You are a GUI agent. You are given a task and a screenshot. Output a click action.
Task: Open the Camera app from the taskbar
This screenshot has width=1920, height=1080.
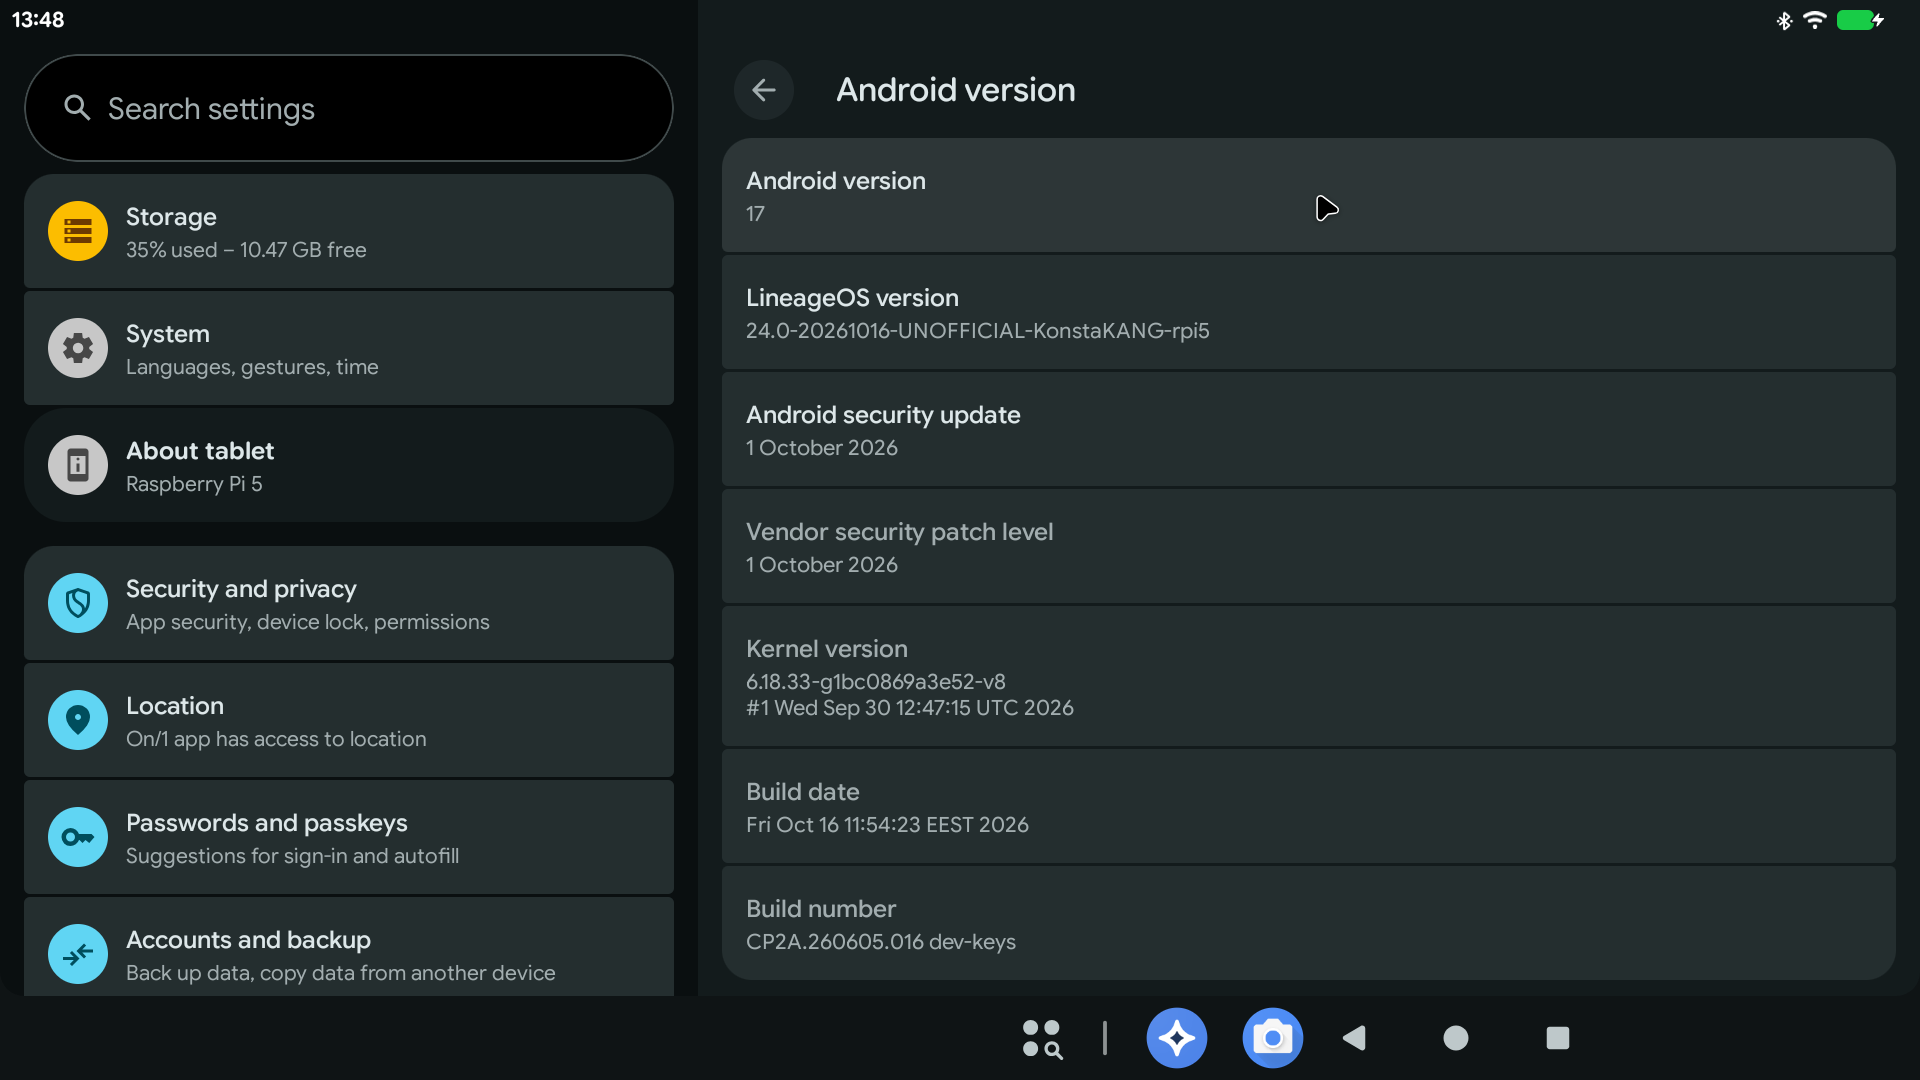(1273, 1038)
